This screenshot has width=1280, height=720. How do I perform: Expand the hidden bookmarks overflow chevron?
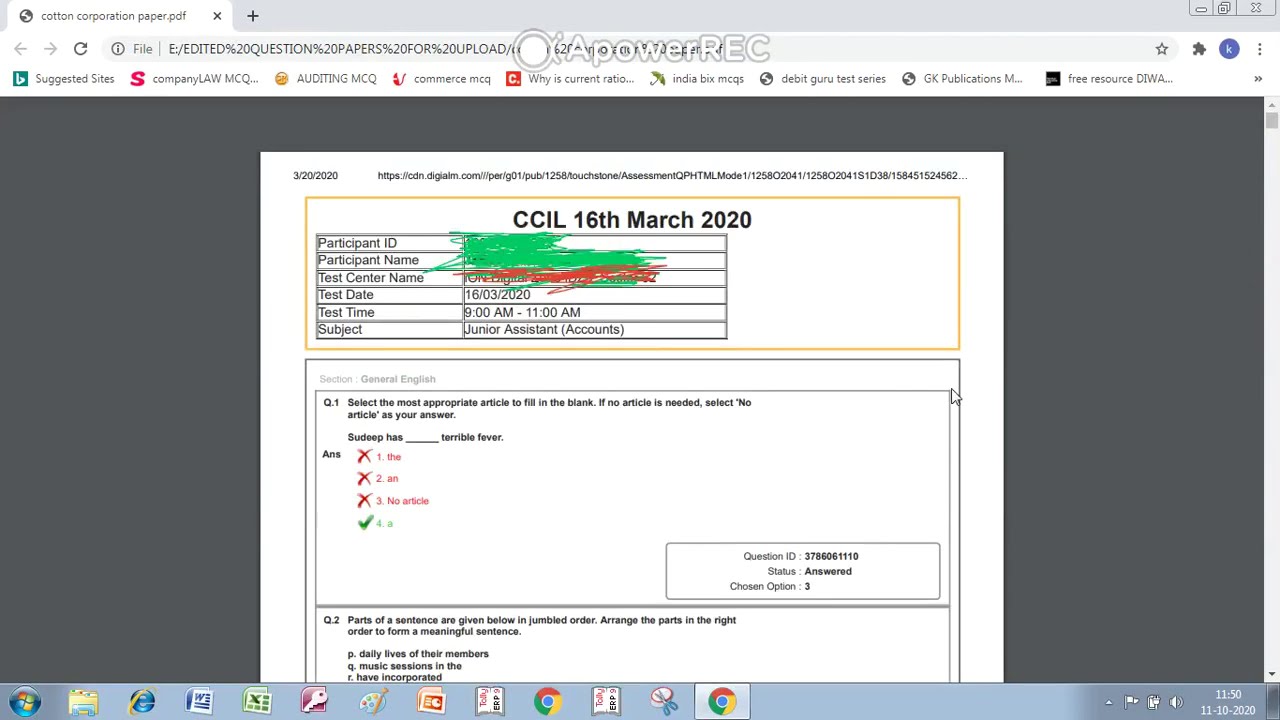tap(1258, 78)
